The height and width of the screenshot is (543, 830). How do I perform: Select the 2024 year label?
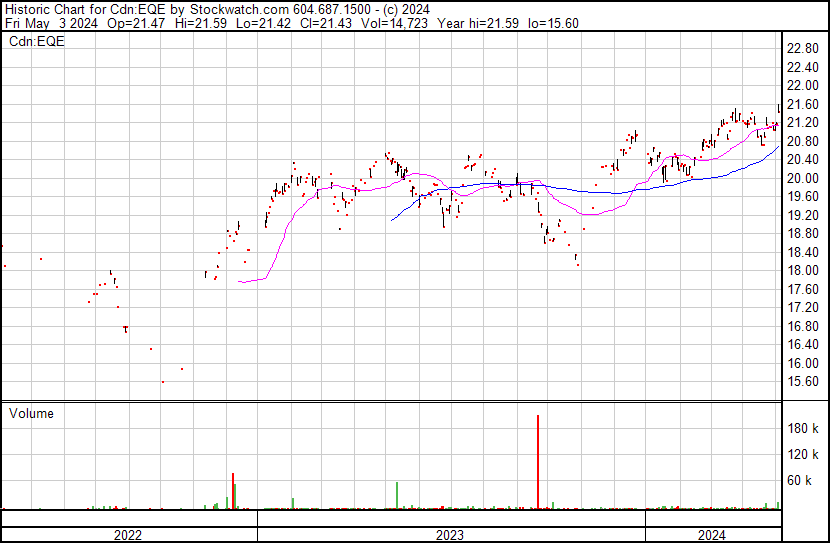click(x=711, y=535)
